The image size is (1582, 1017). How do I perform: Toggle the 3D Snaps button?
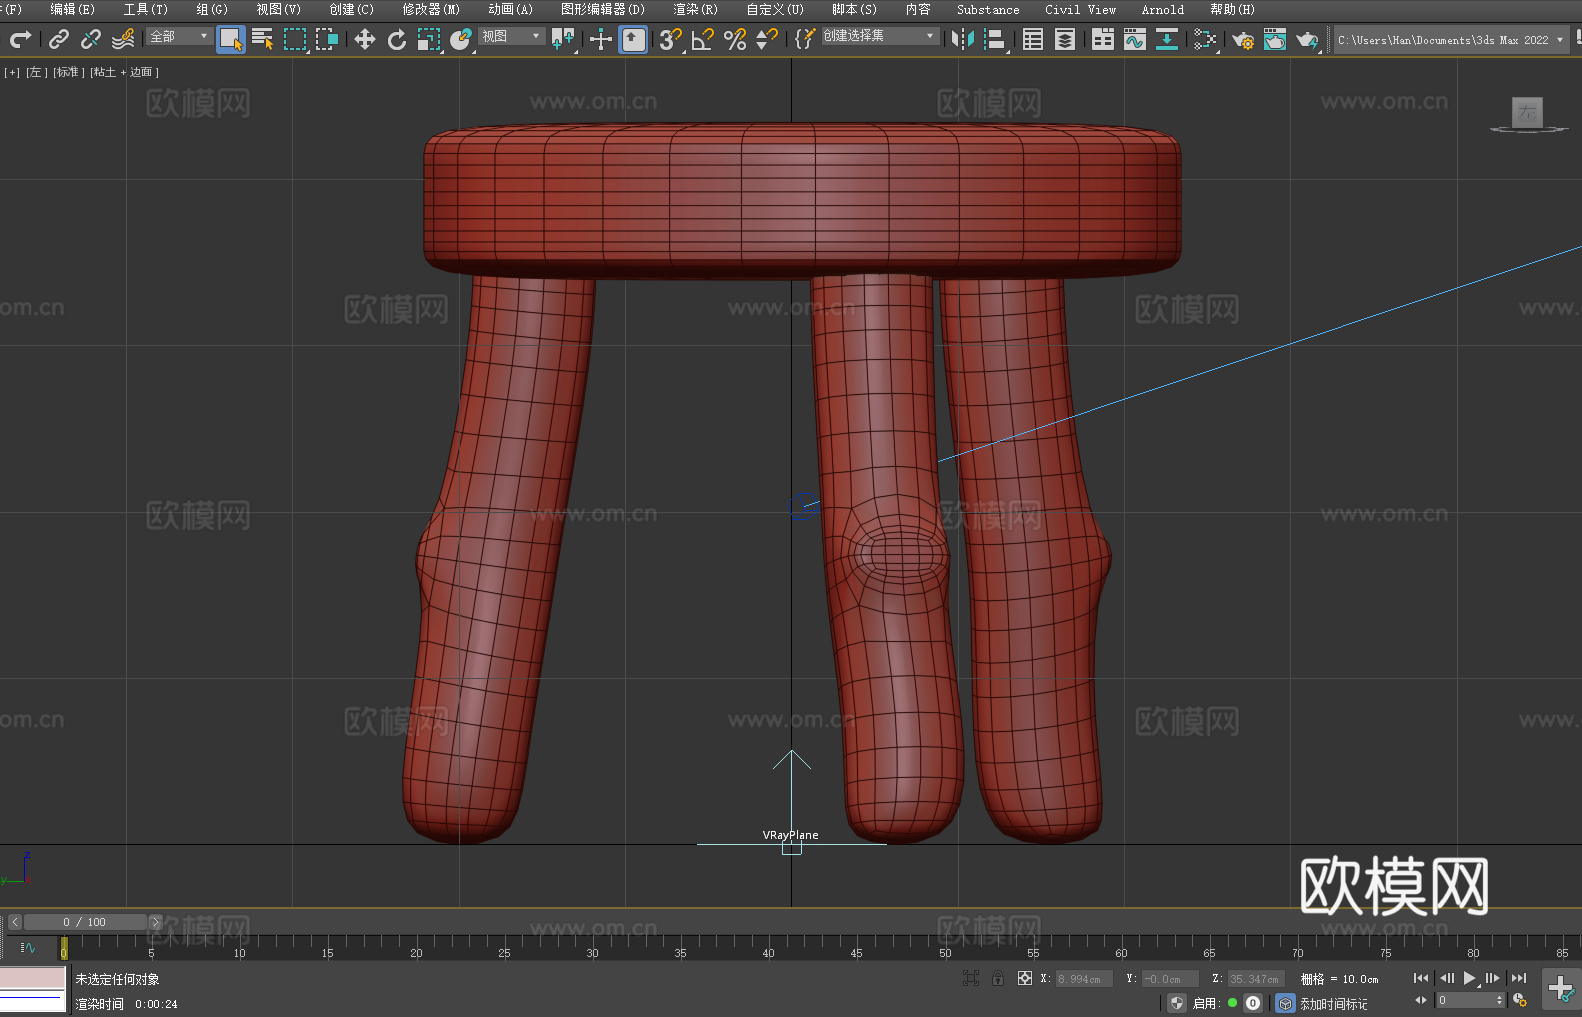(x=671, y=39)
